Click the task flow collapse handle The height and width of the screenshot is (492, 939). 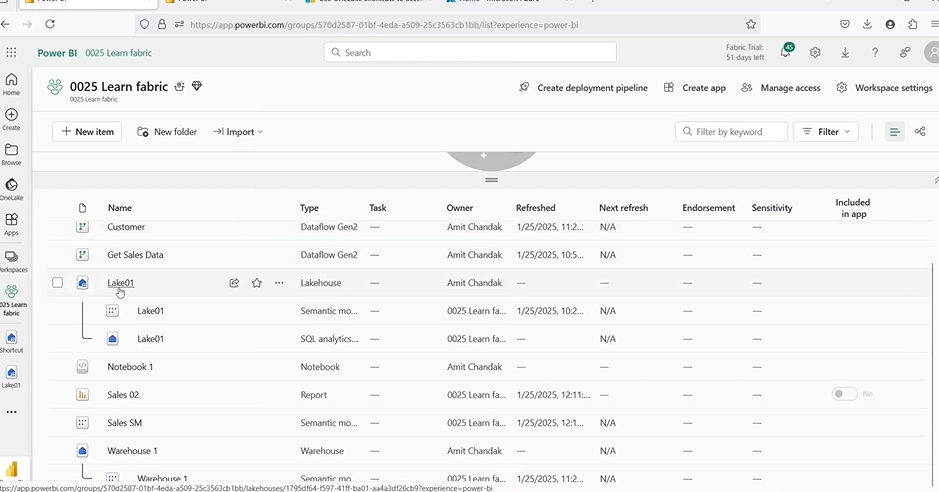pyautogui.click(x=492, y=180)
